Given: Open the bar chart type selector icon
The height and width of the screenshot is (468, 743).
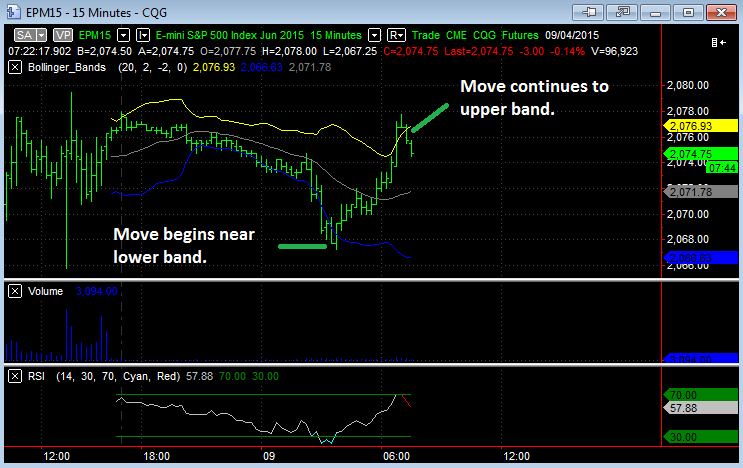Looking at the screenshot, I should pyautogui.click(x=143, y=35).
